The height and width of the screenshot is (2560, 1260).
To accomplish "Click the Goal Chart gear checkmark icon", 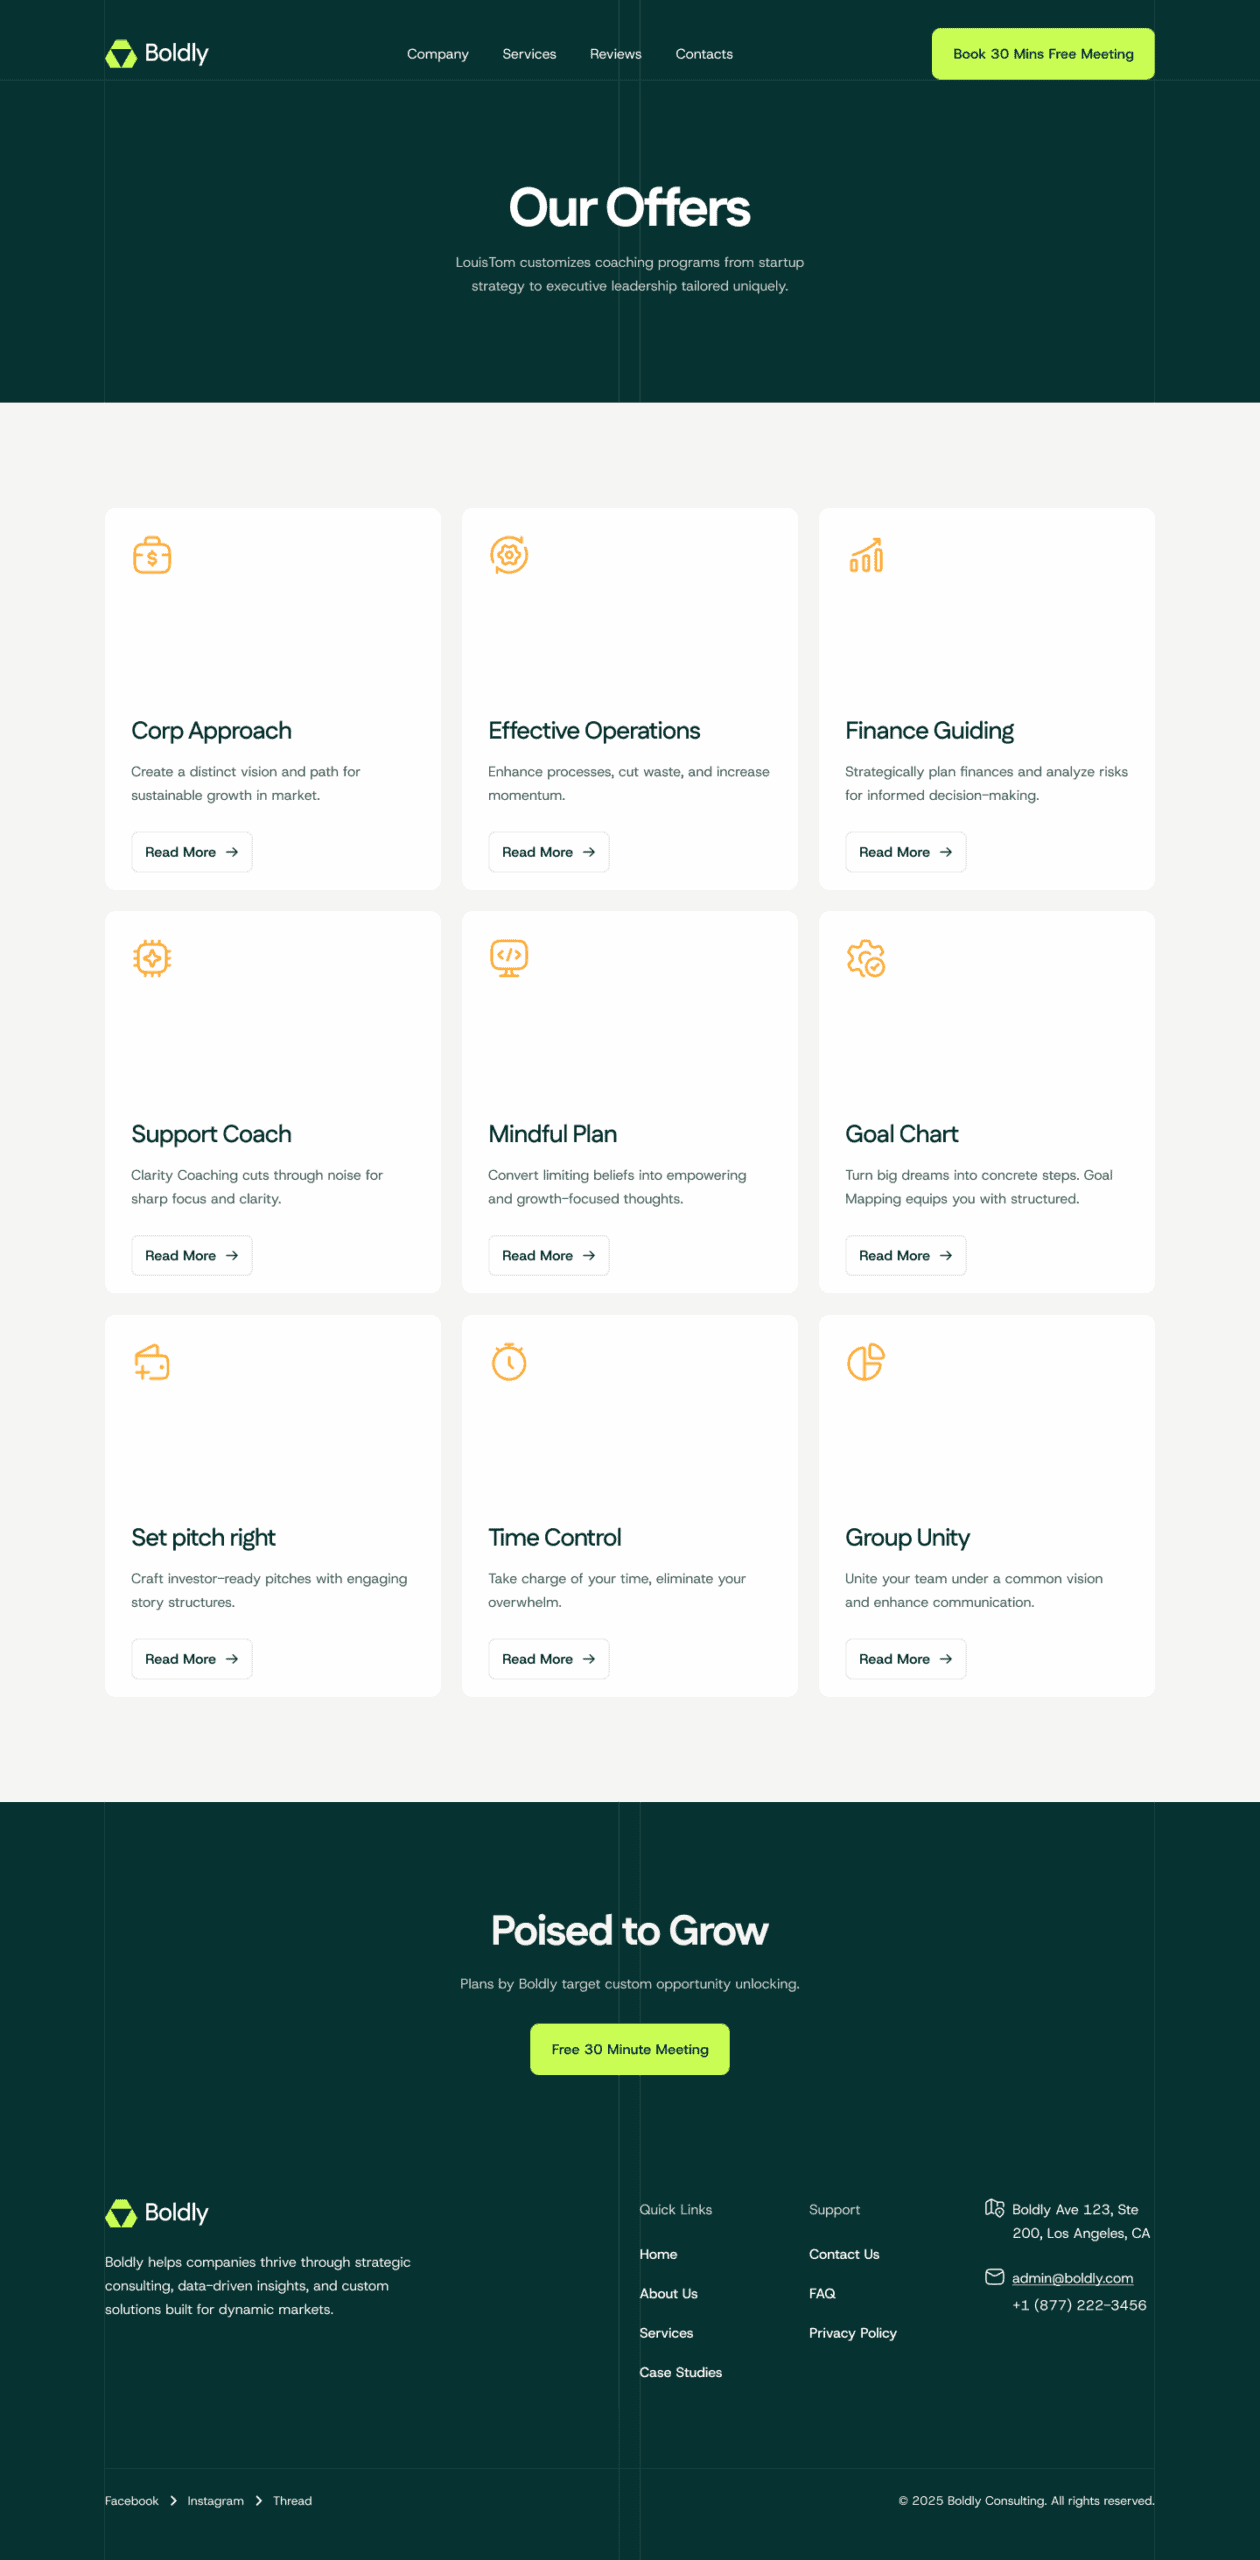I will 866,958.
